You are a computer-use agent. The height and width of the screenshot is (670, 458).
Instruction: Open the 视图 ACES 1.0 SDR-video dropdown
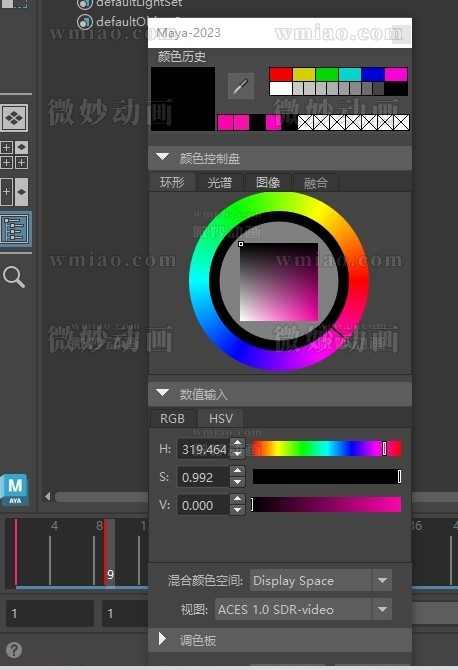click(303, 609)
